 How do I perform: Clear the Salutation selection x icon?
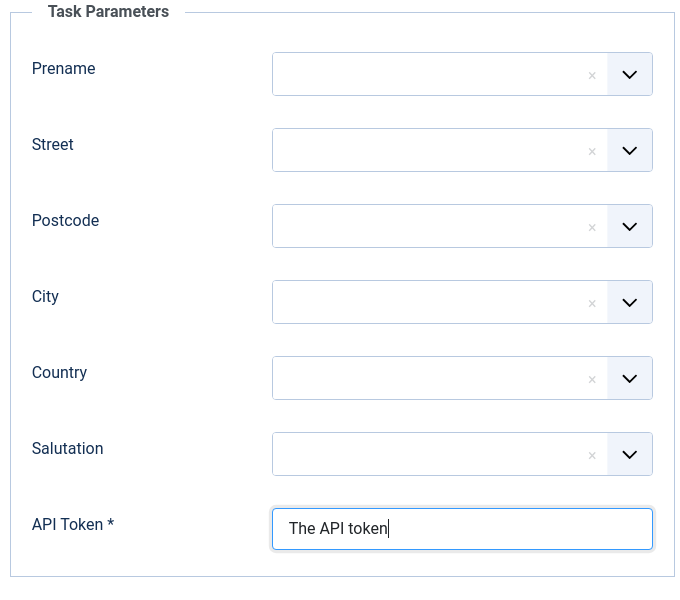coord(592,455)
